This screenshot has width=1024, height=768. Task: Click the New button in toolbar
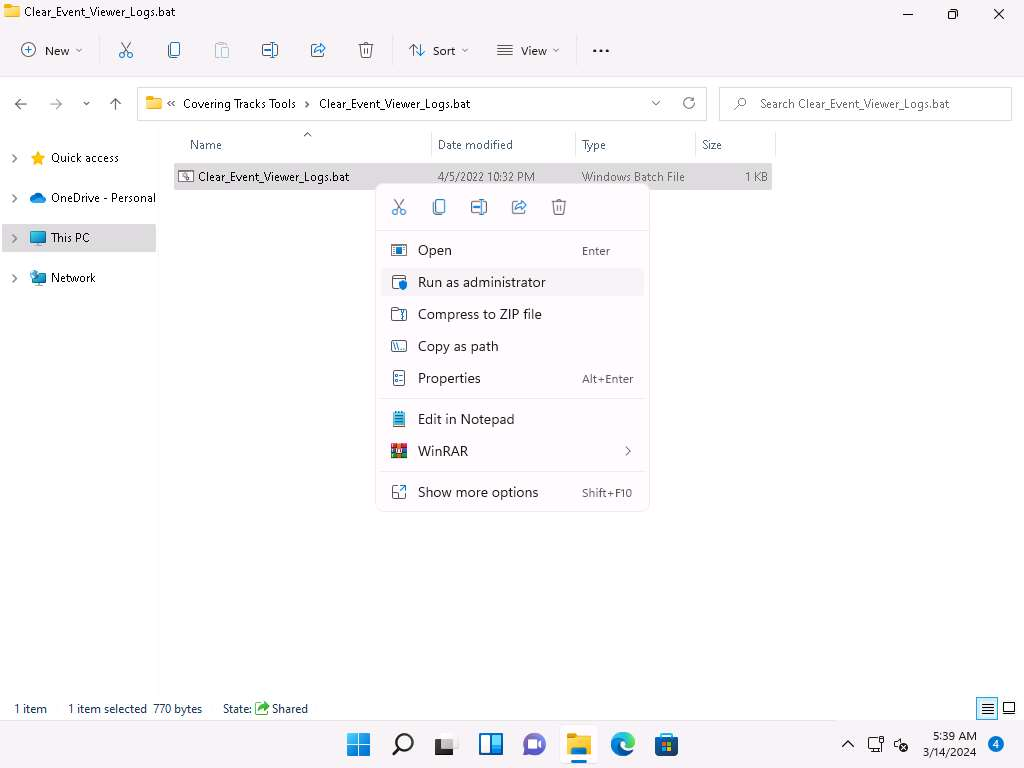[x=52, y=50]
